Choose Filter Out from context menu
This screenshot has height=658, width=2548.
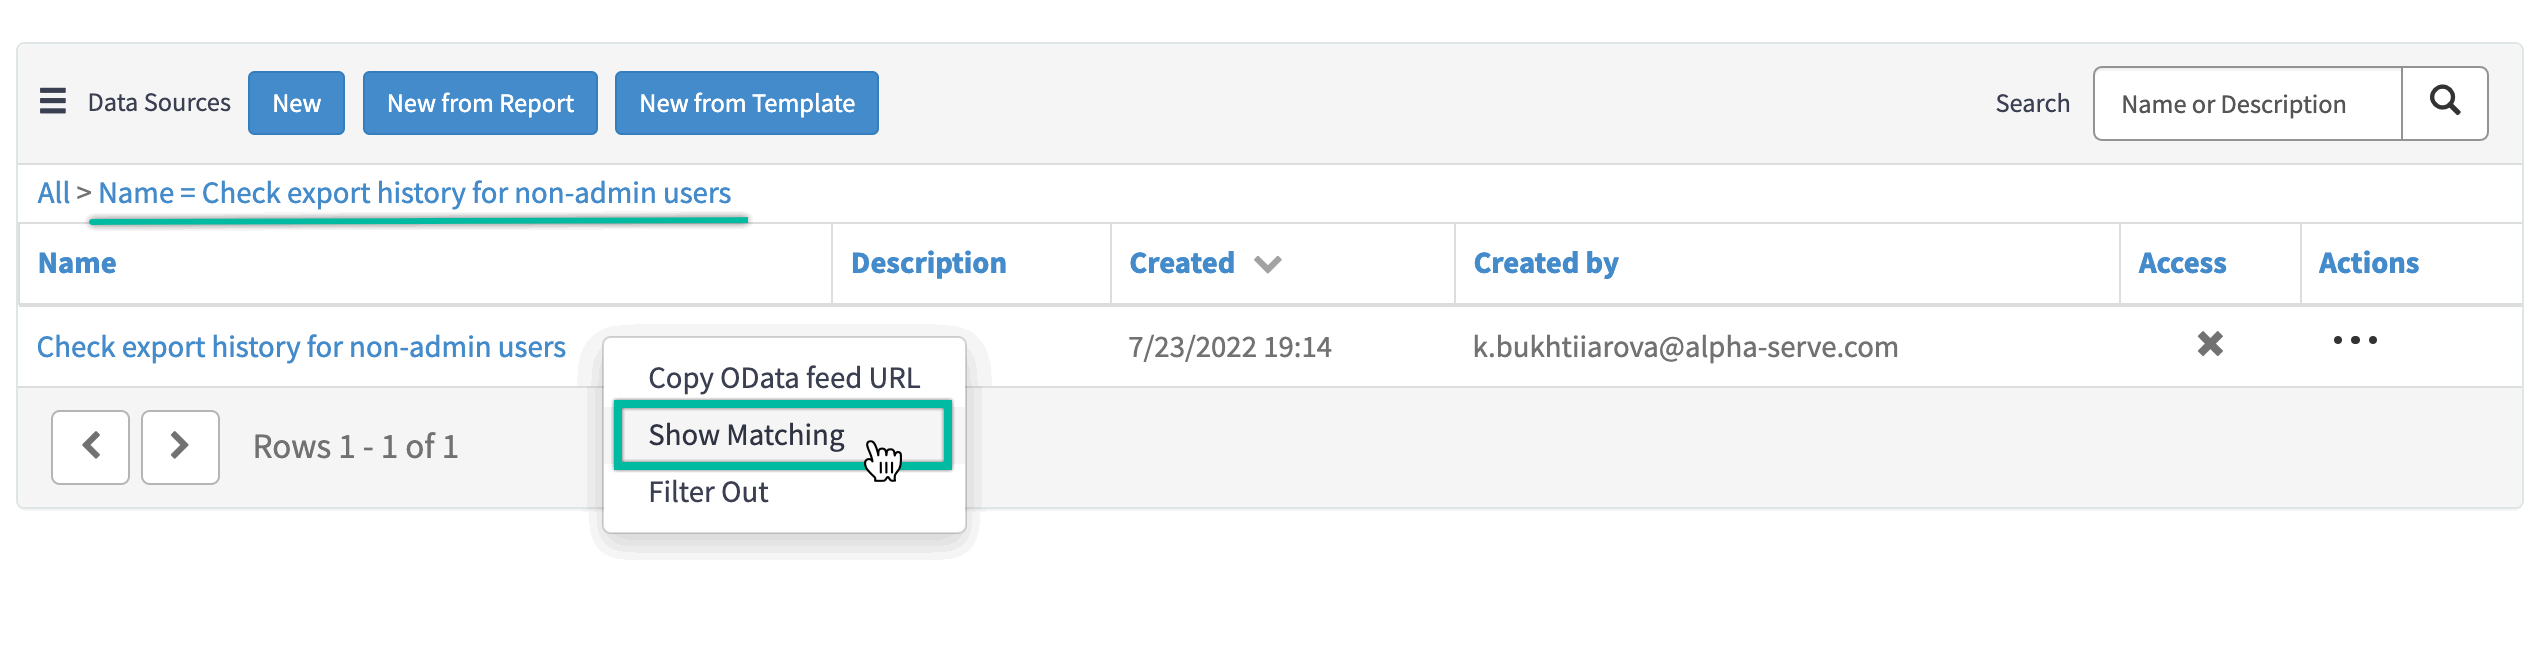(x=708, y=492)
